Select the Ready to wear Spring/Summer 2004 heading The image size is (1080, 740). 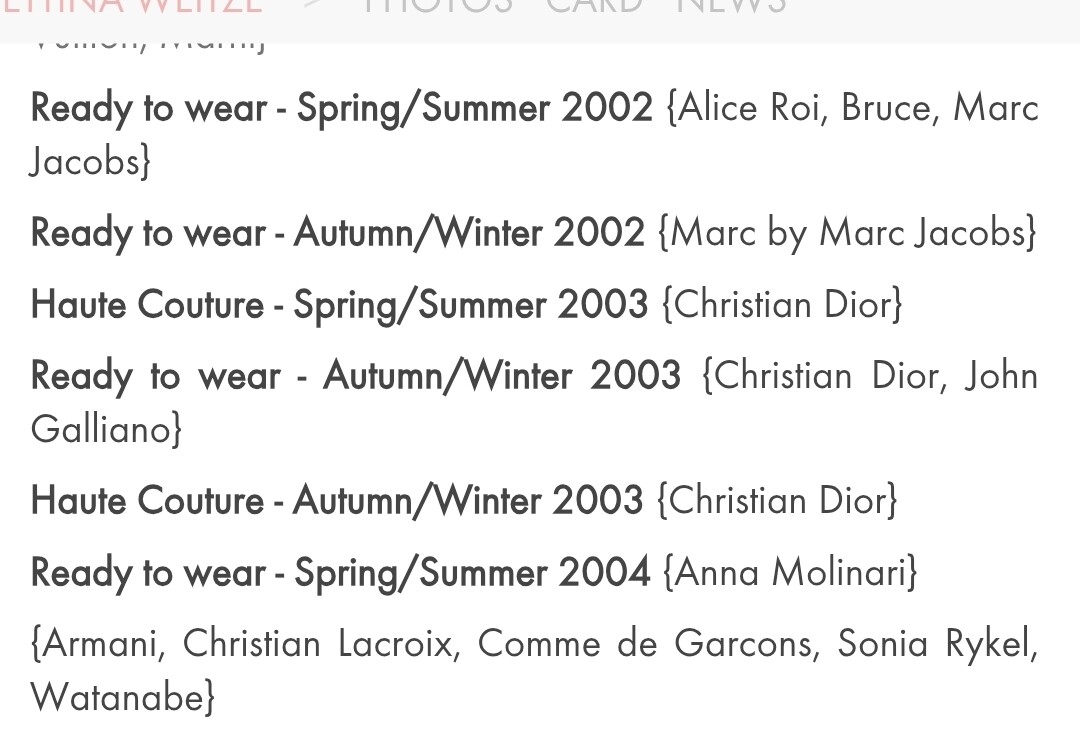coord(340,572)
